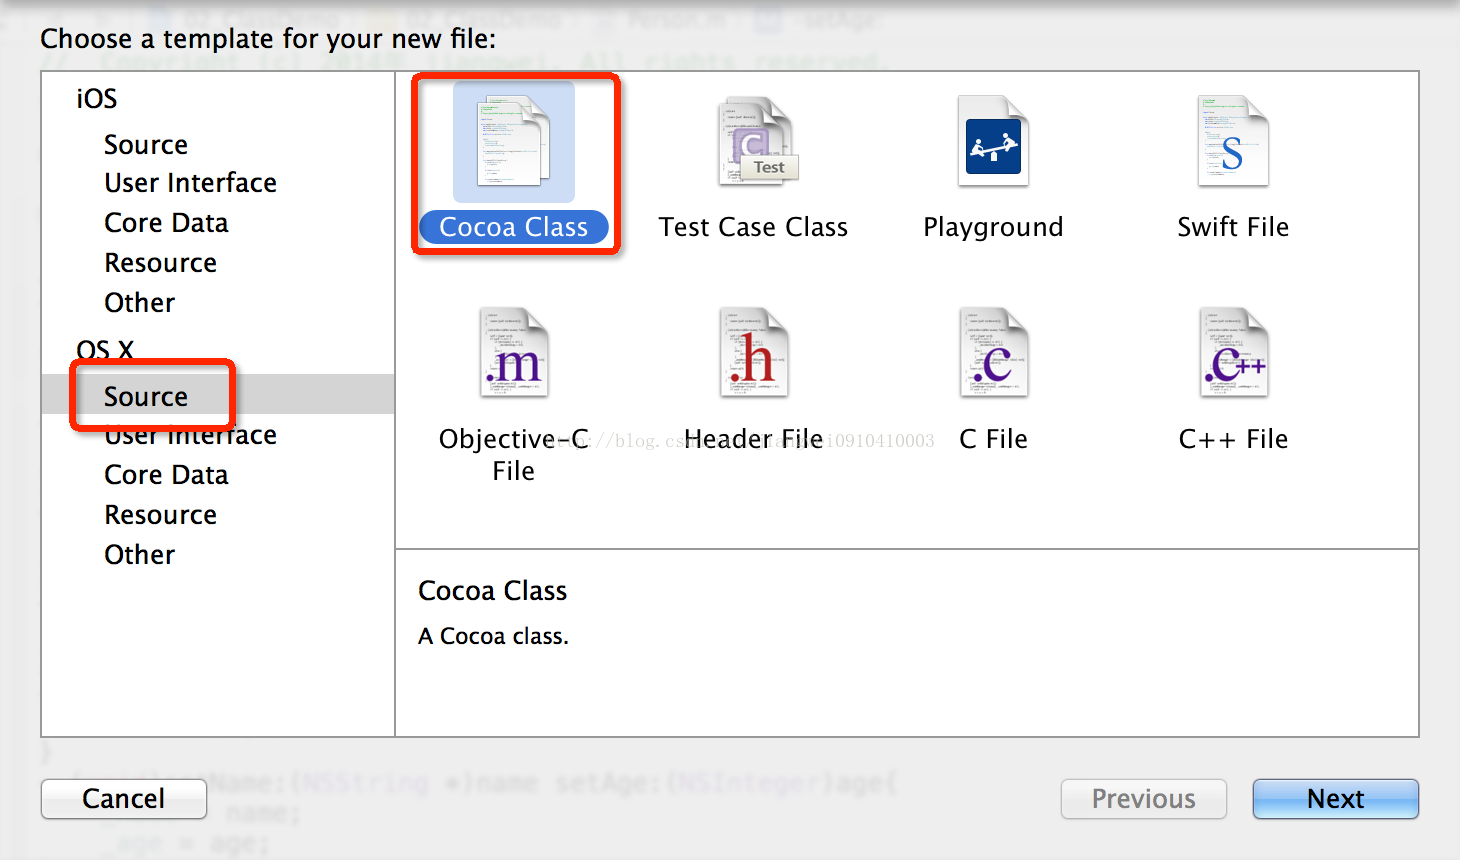Image resolution: width=1460 pixels, height=860 pixels.
Task: Click the C++ File label
Action: pos(1233,439)
